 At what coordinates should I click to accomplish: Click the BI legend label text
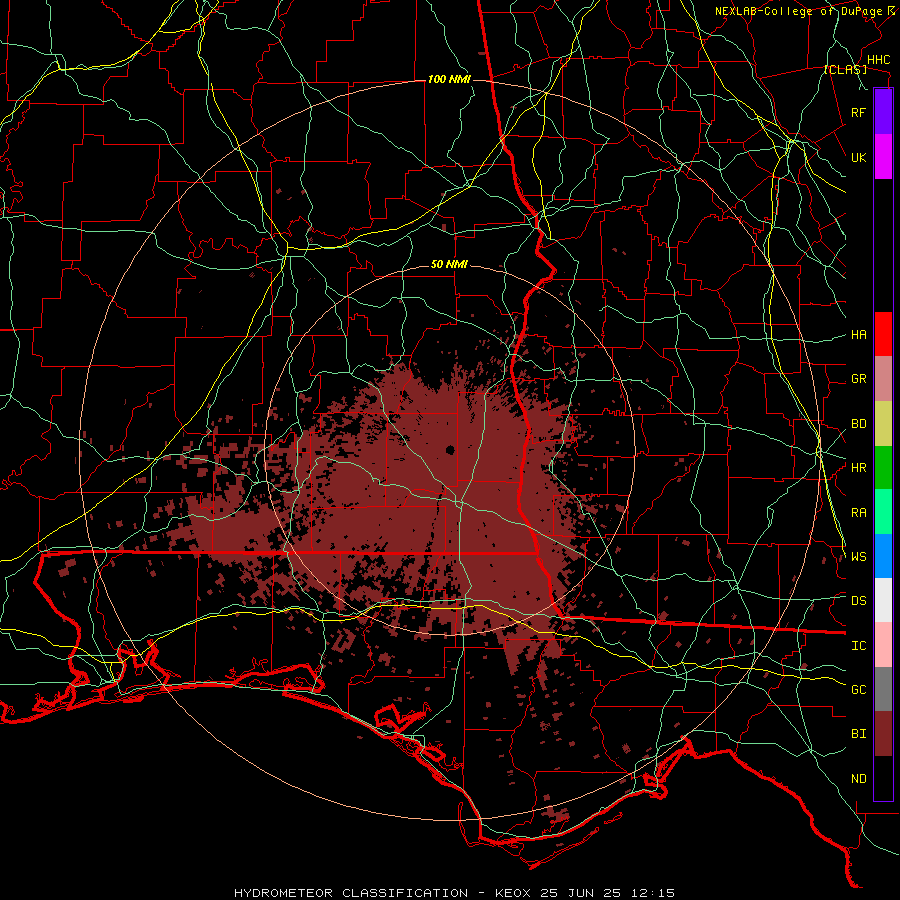(x=859, y=734)
